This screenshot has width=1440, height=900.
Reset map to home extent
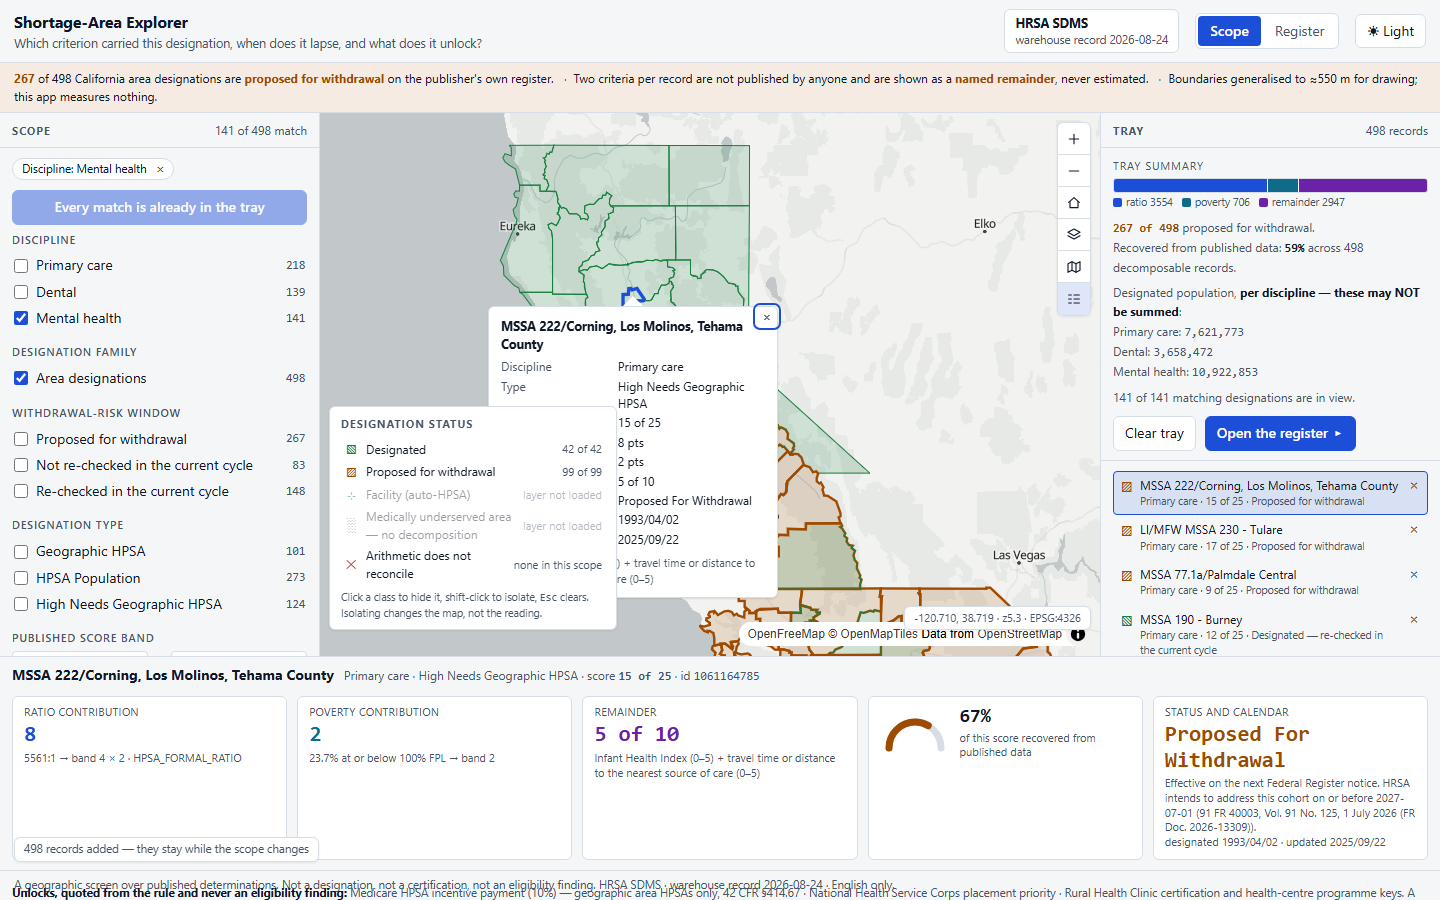click(1073, 203)
